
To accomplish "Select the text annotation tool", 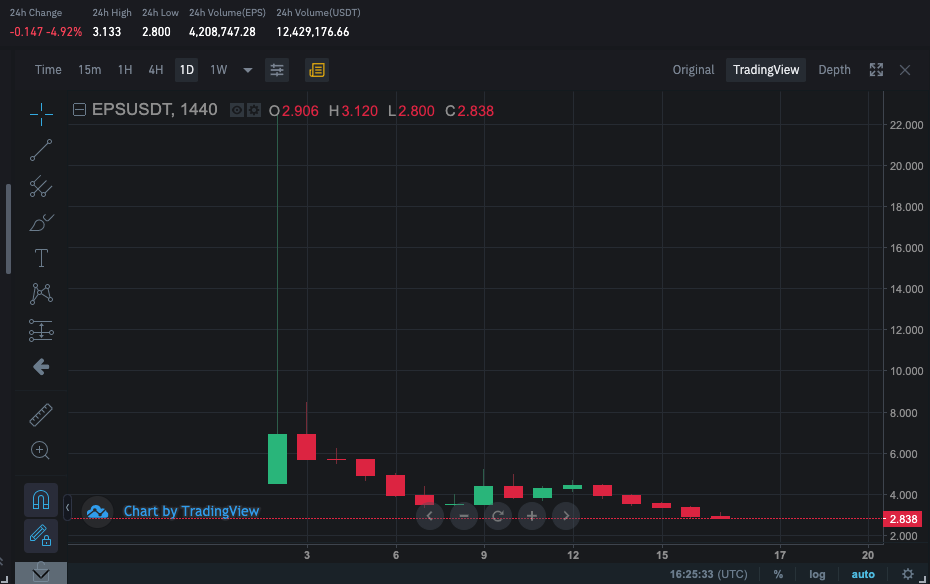I will pos(41,259).
